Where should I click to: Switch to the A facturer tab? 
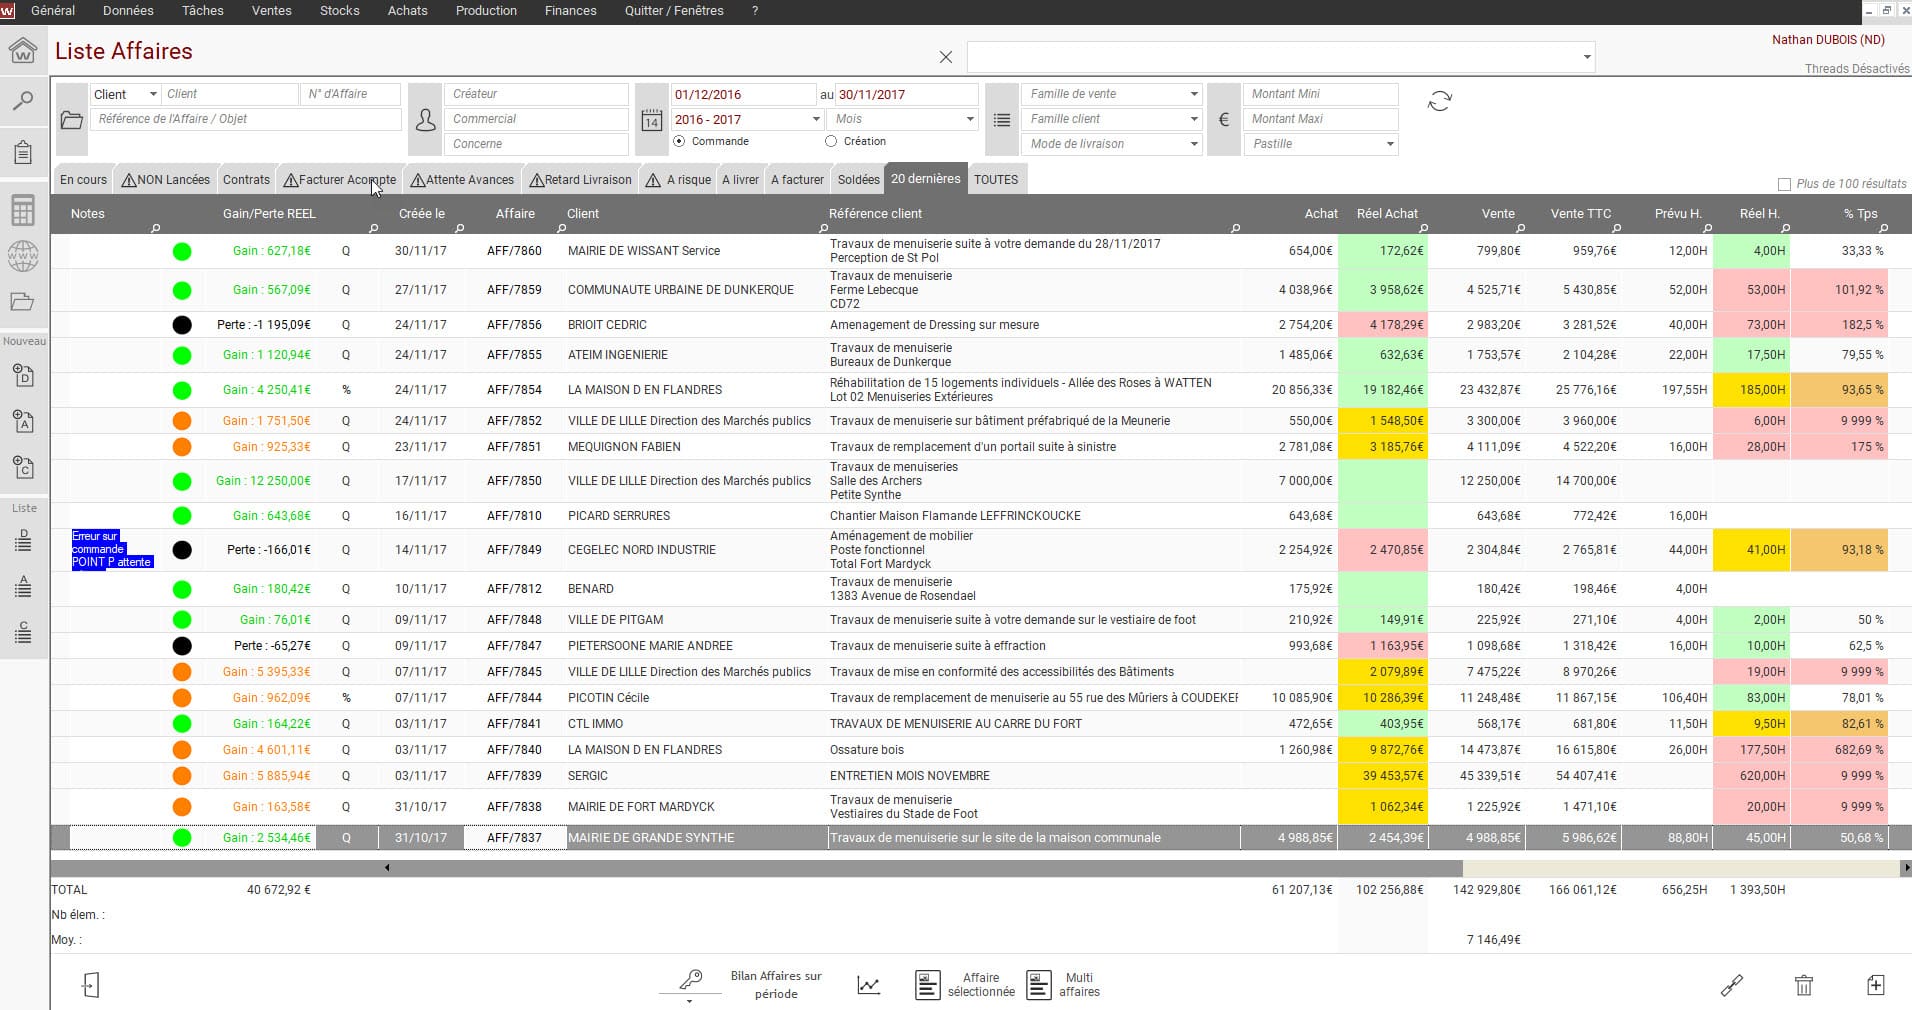click(x=797, y=180)
